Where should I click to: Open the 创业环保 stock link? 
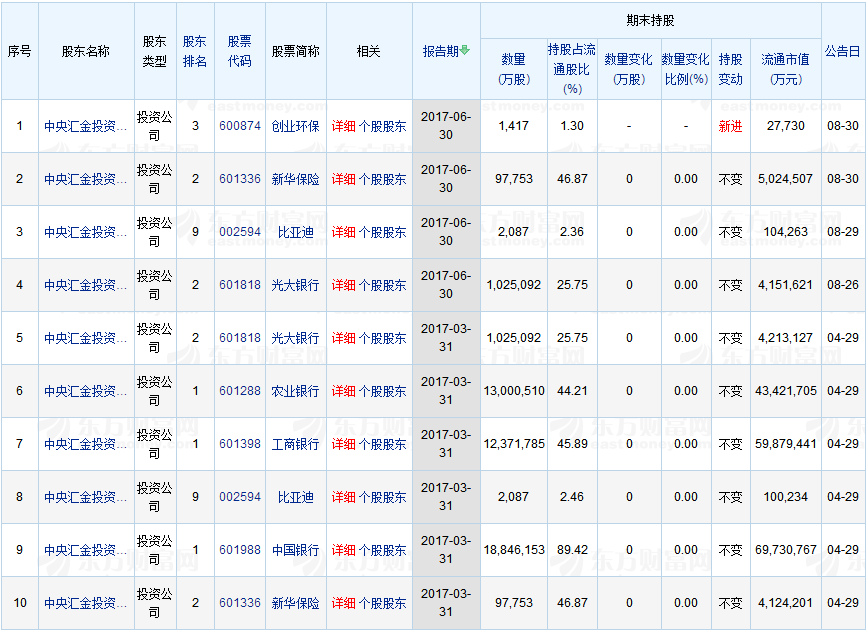pyautogui.click(x=296, y=126)
